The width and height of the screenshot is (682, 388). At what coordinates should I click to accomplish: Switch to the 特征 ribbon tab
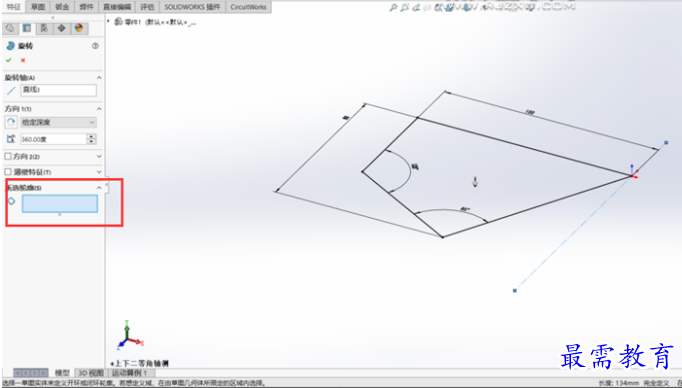13,7
